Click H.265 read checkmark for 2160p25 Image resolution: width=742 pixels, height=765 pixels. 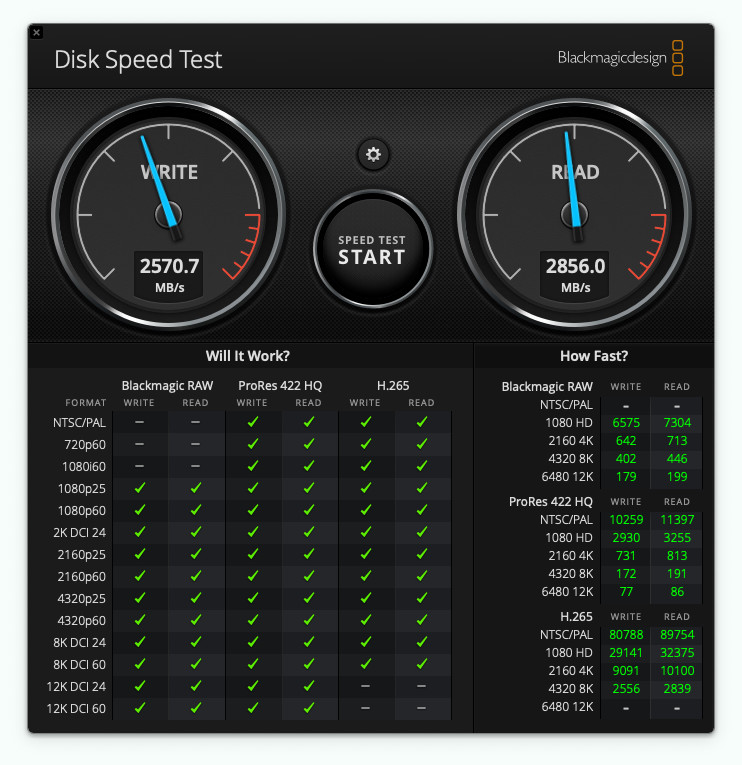coord(422,554)
